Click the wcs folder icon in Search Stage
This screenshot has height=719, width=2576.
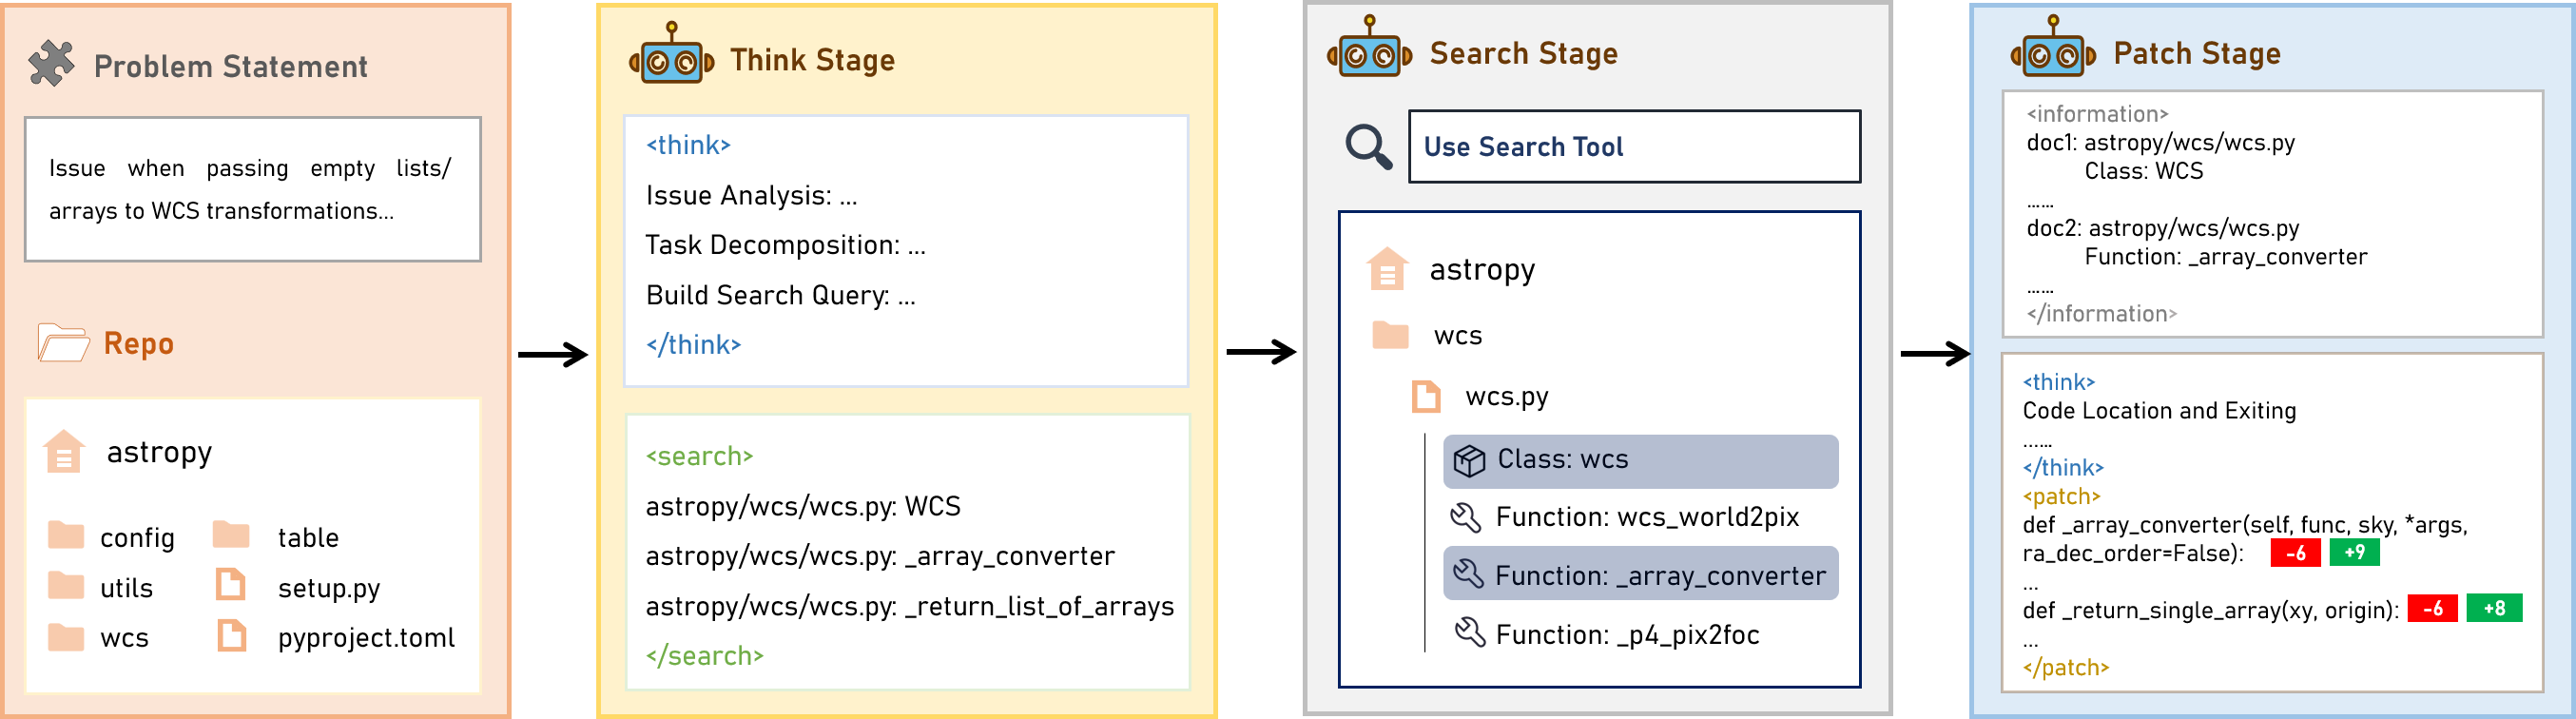1390,335
